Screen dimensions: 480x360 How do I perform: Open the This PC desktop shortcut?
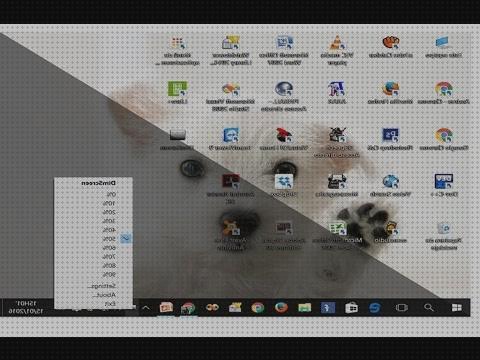pyautogui.click(x=443, y=47)
